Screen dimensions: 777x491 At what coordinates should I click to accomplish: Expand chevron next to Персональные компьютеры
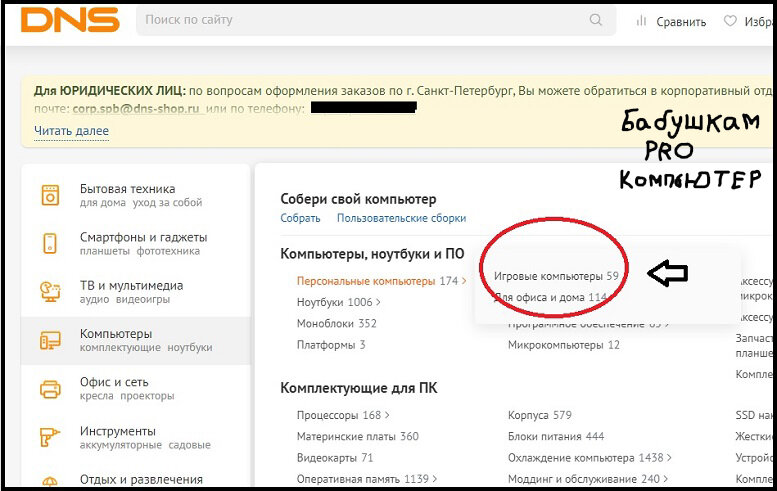coord(464,281)
